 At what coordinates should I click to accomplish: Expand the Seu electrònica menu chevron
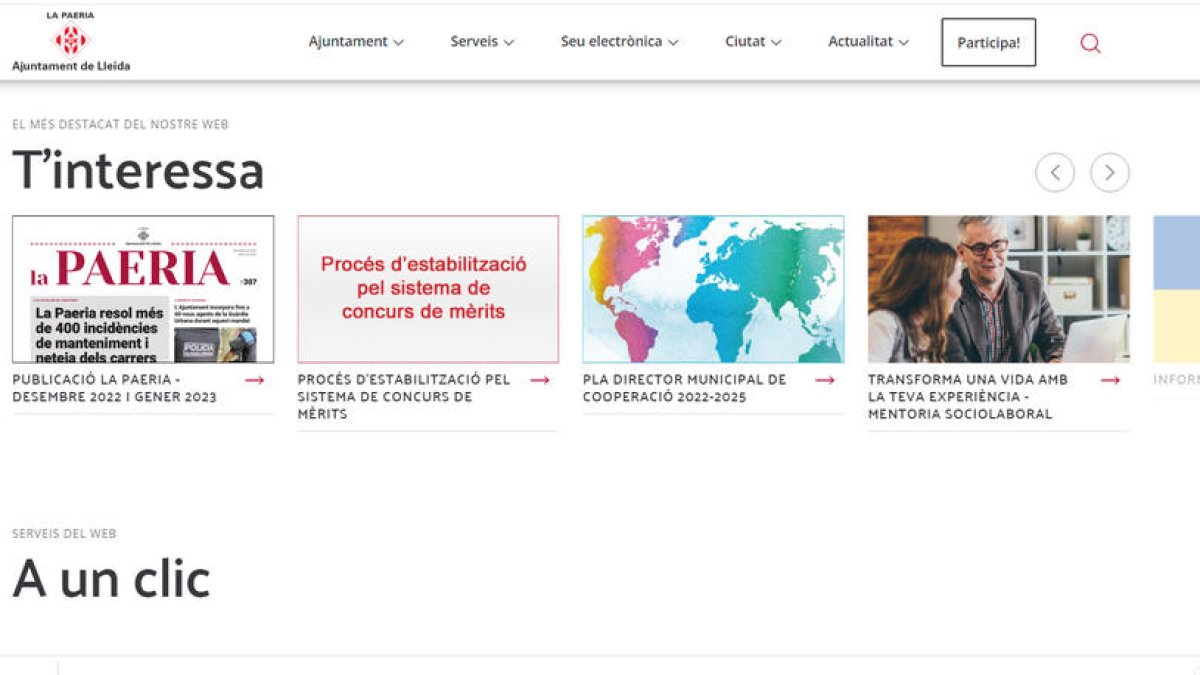tap(673, 43)
